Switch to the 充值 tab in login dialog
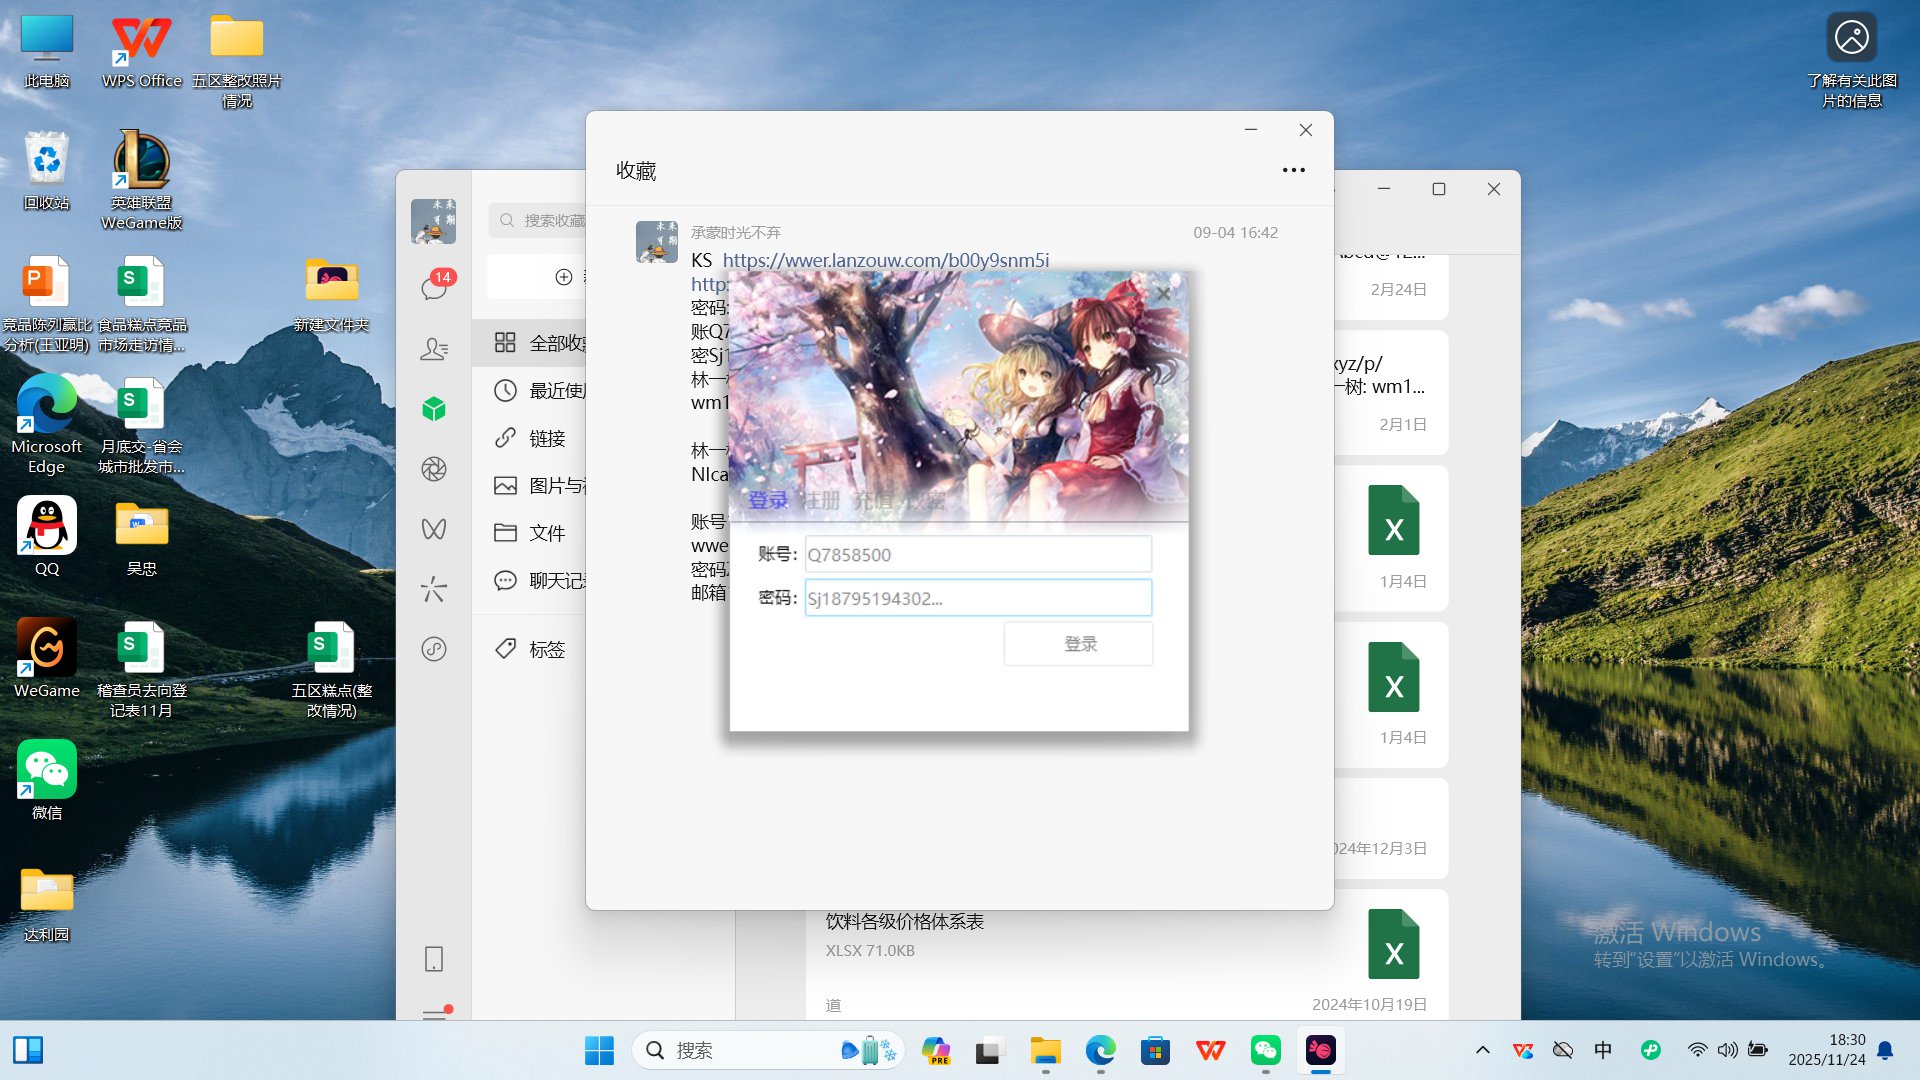 tap(872, 500)
